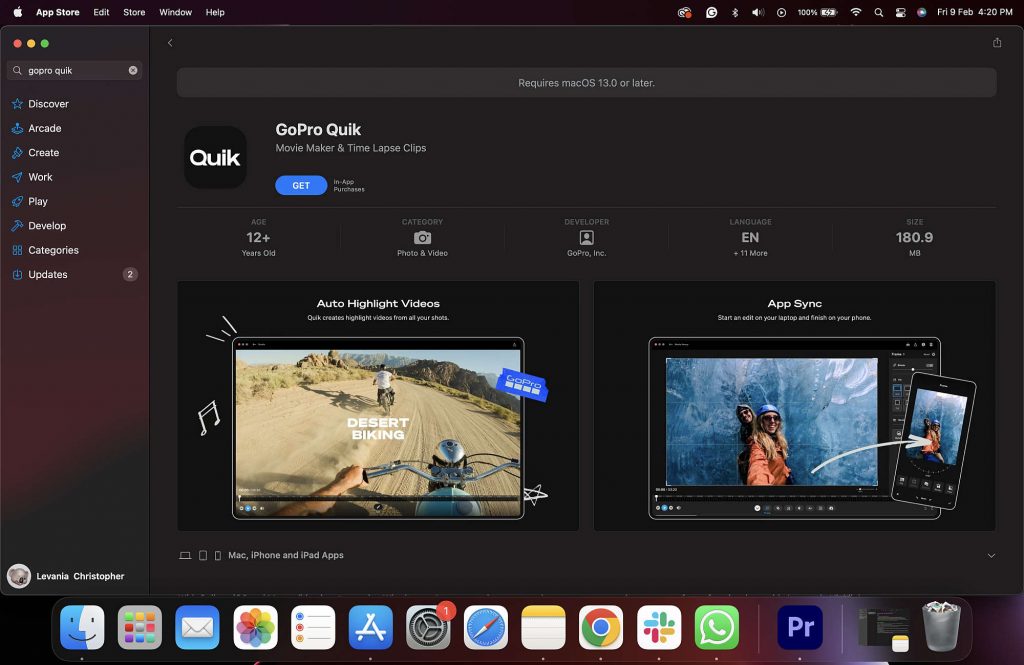The width and height of the screenshot is (1024, 665).
Task: Click the Wi-Fi status icon
Action: (x=856, y=12)
